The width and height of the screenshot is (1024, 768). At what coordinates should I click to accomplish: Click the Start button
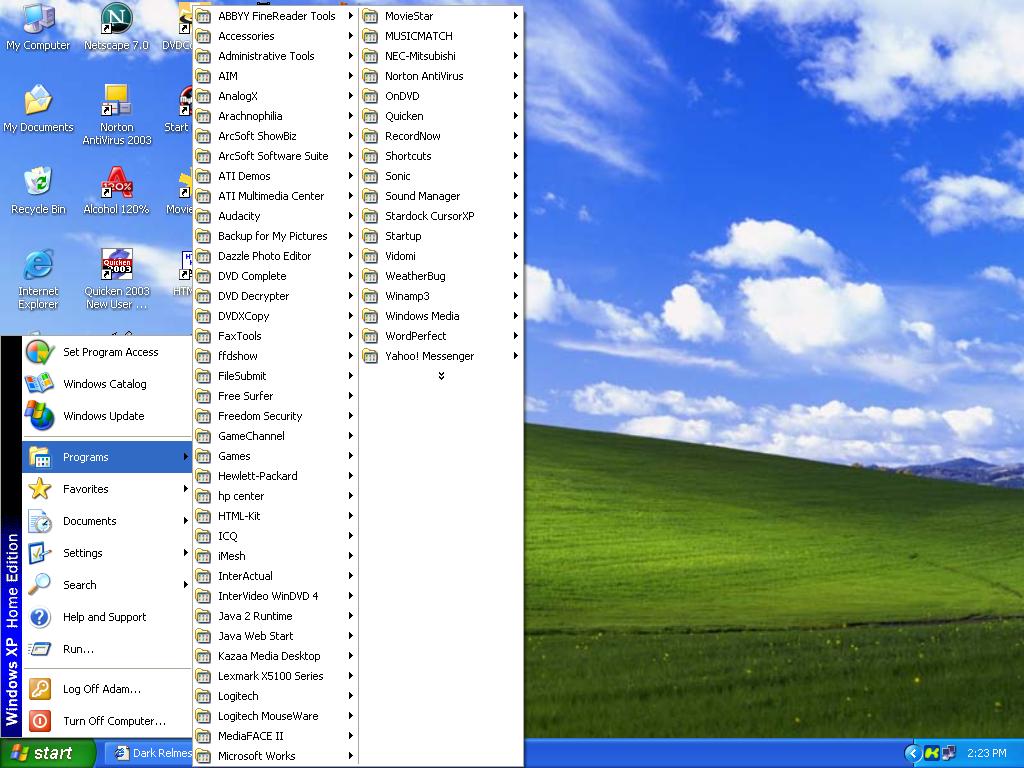[48, 753]
